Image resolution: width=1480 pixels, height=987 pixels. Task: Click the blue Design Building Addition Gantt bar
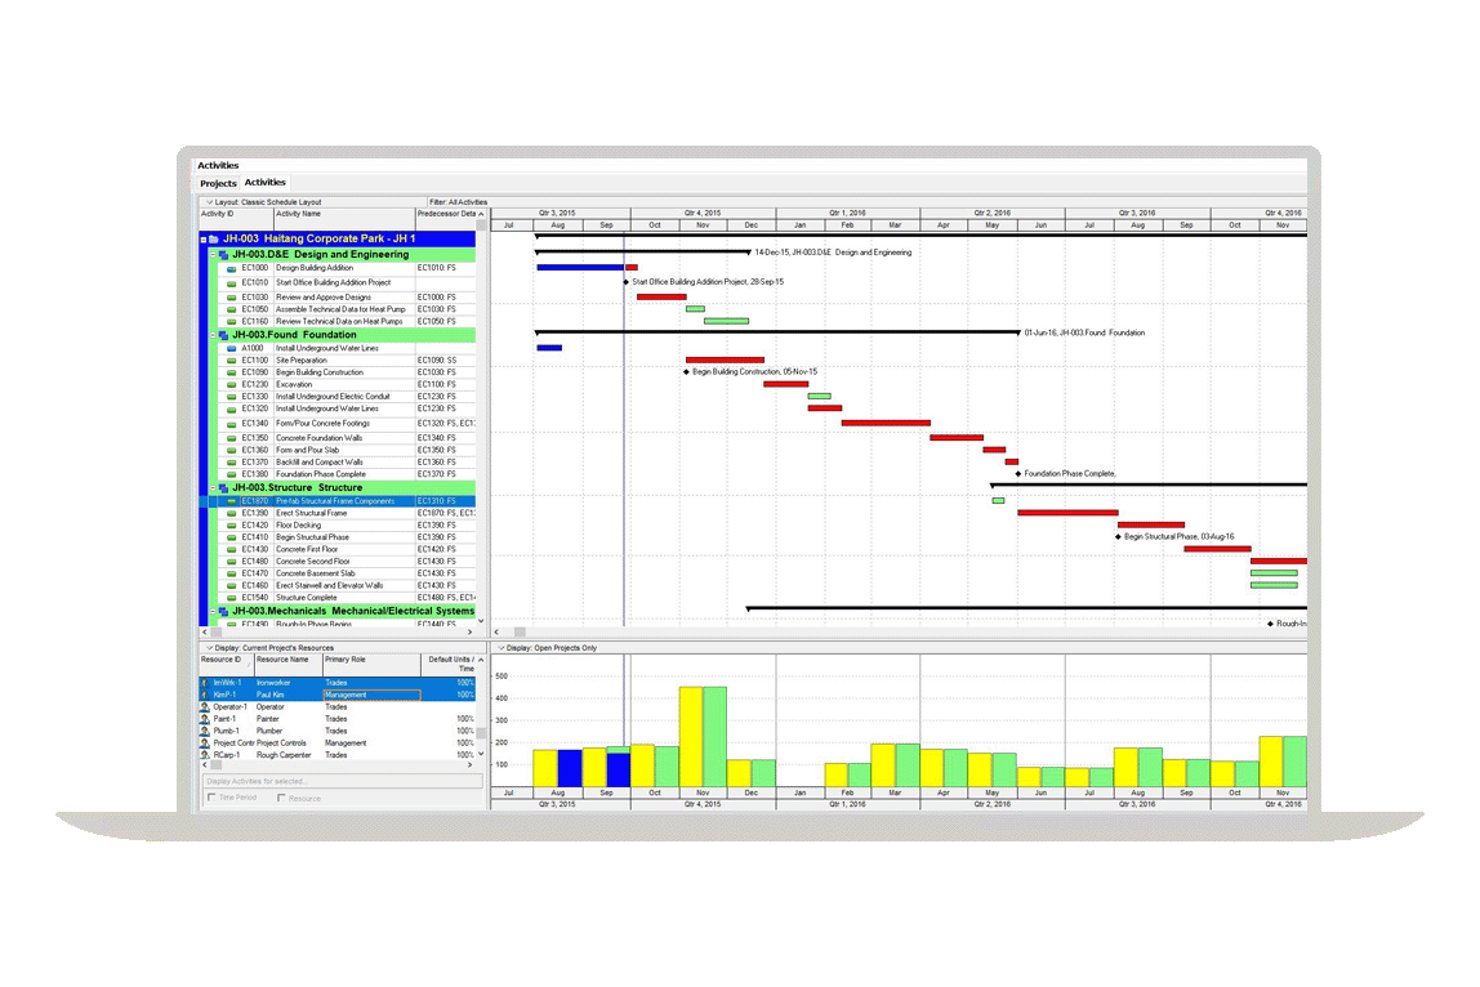[580, 268]
